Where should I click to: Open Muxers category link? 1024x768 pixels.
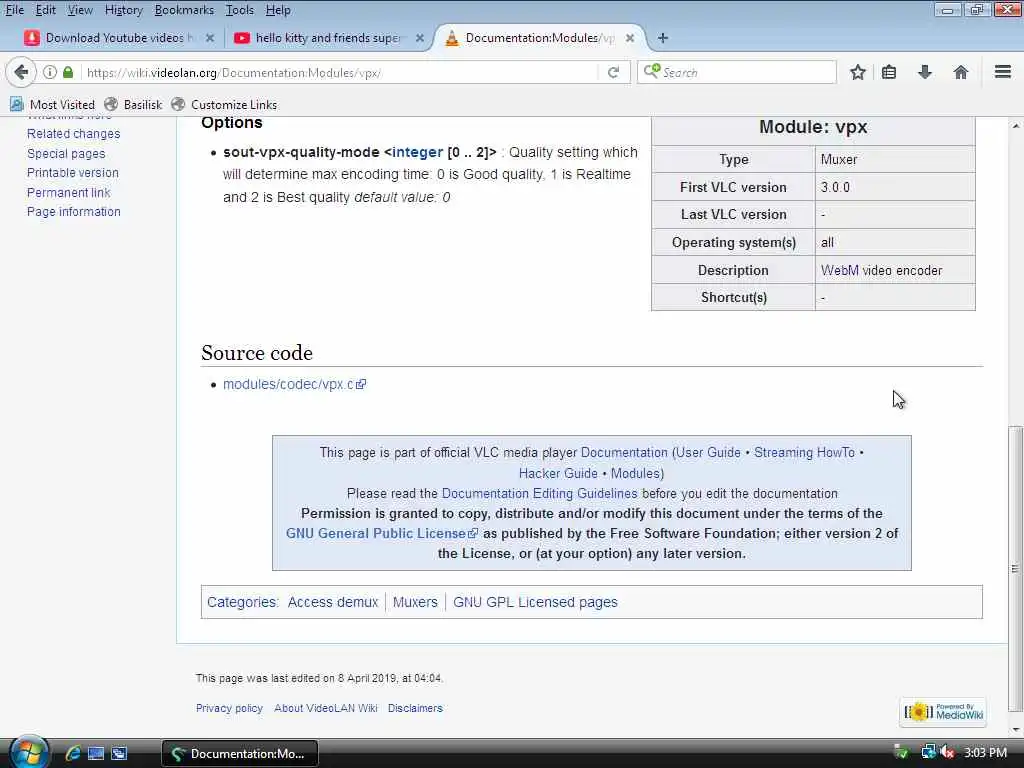[415, 602]
